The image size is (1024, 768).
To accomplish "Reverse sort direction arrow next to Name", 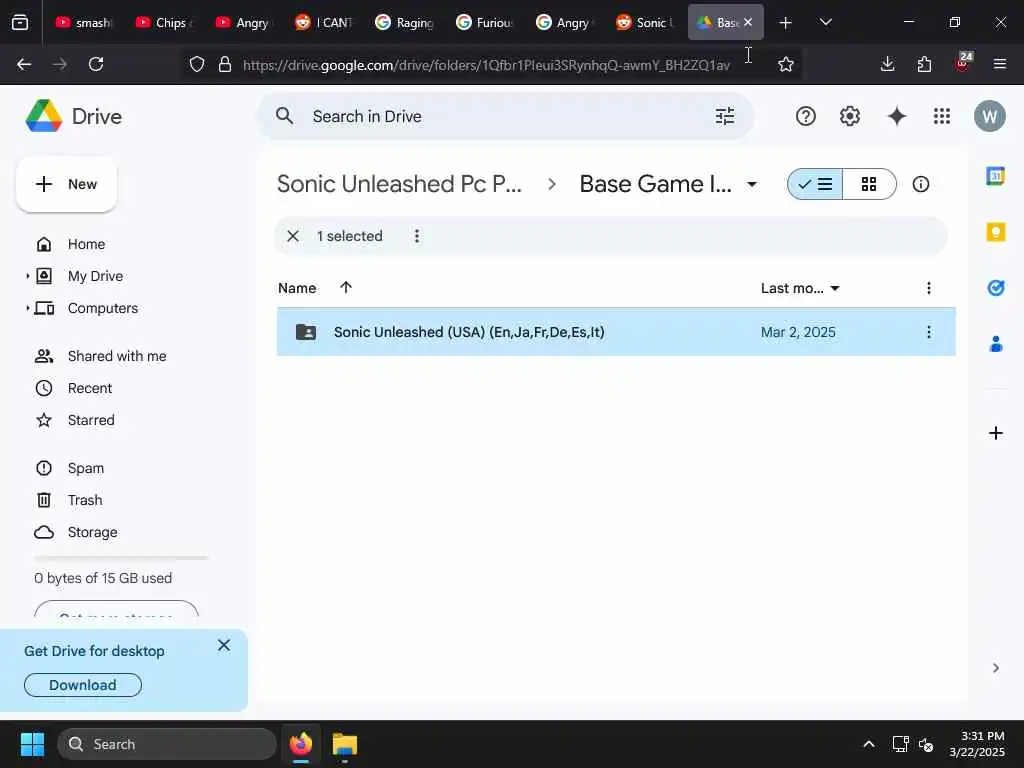I will 346,287.
